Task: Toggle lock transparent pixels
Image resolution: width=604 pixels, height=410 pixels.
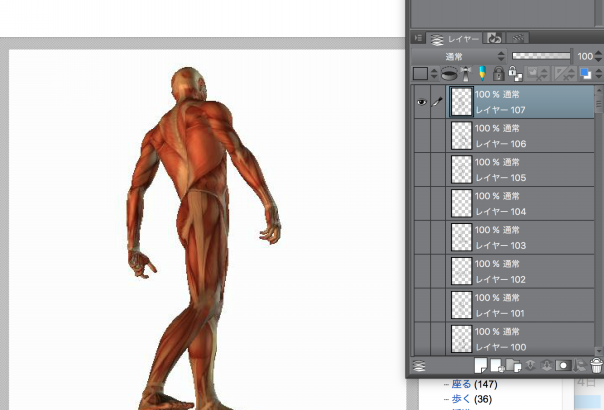Action: (515, 73)
